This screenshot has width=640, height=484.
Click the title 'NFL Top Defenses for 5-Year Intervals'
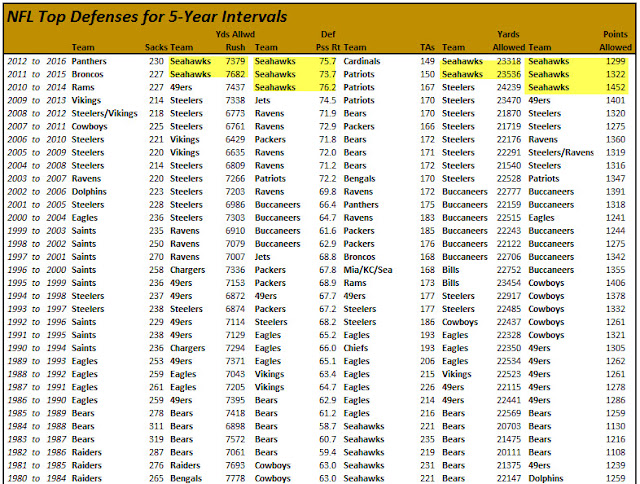pos(147,17)
